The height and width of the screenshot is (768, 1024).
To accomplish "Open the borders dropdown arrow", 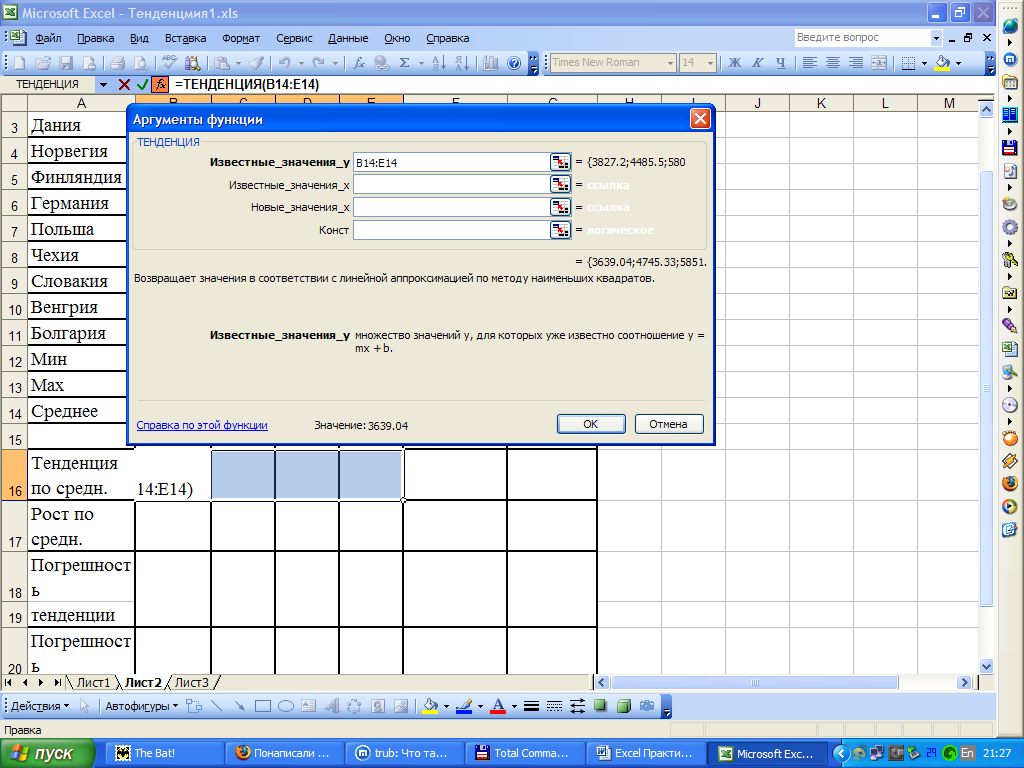I will [x=924, y=63].
